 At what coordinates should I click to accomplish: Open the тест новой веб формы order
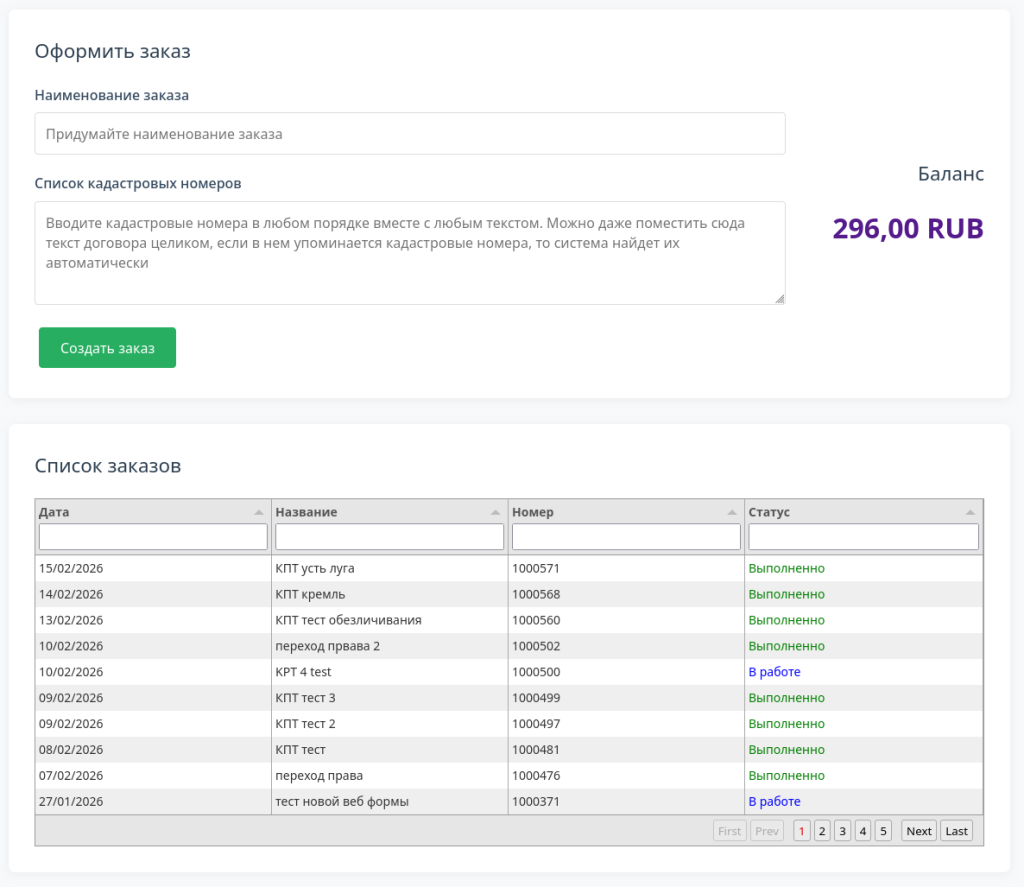tap(342, 802)
